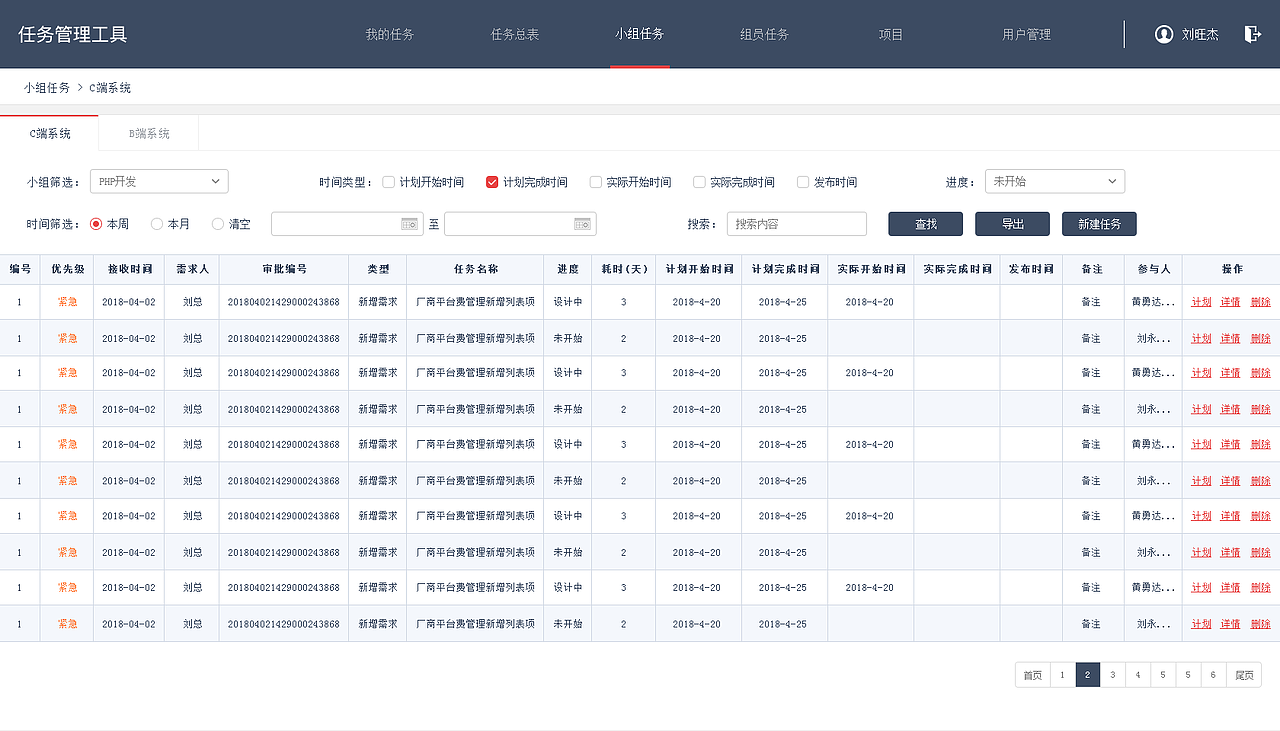Image resolution: width=1280 pixels, height=731 pixels.
Task: Open the 进度 未开始 dropdown
Action: pyautogui.click(x=1054, y=181)
